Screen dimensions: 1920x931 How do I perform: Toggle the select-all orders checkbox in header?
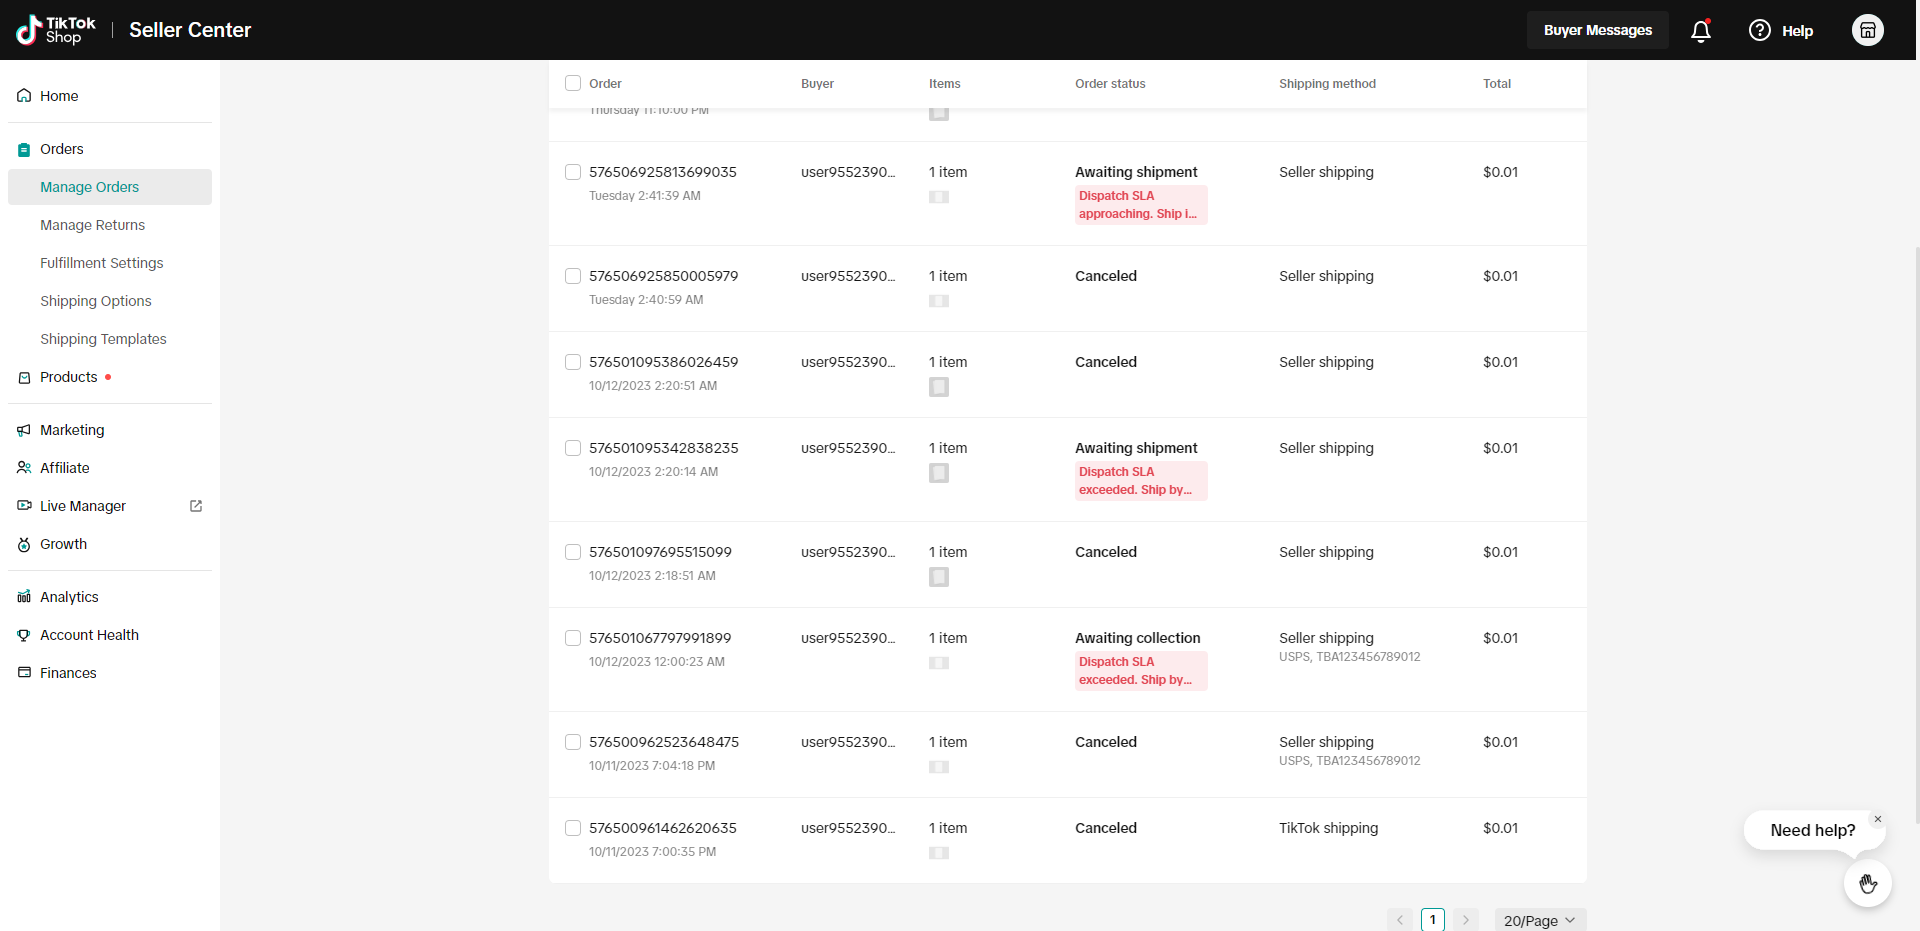[x=573, y=83]
